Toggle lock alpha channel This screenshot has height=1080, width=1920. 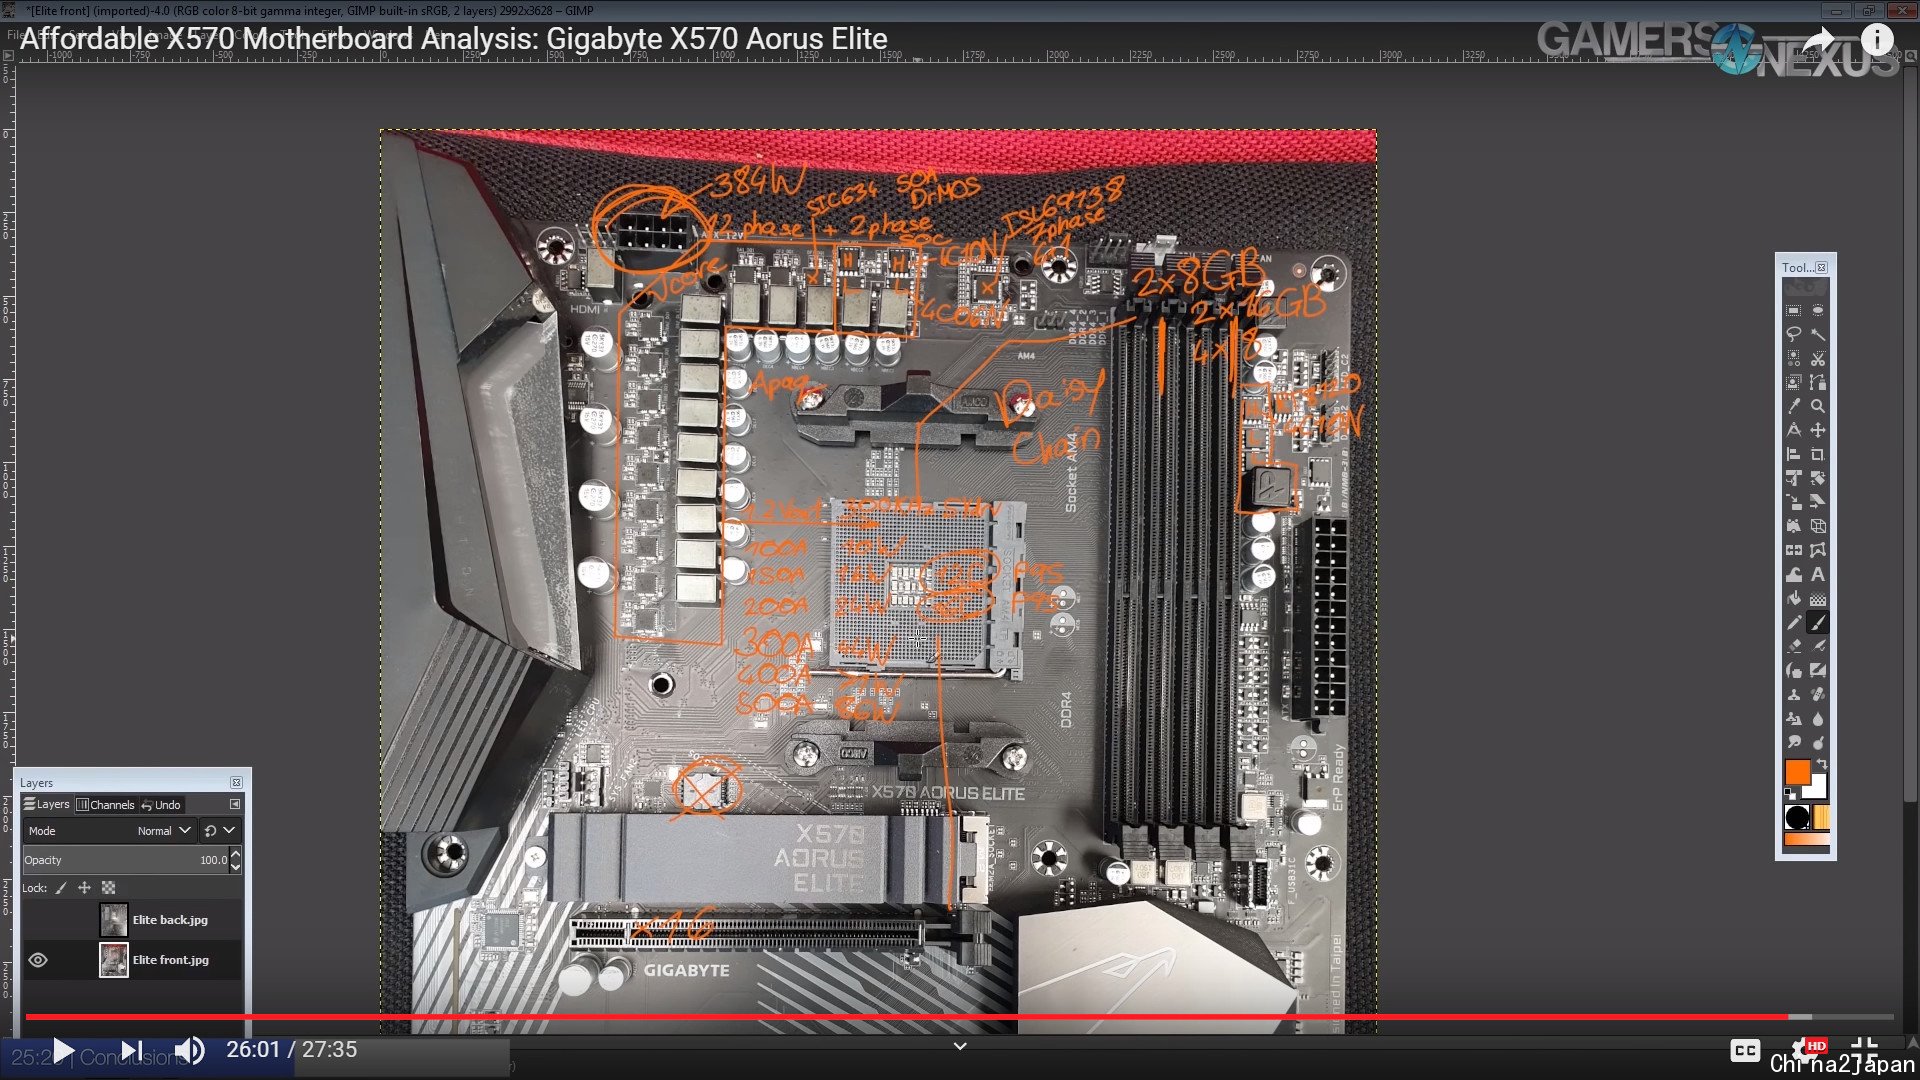[109, 888]
